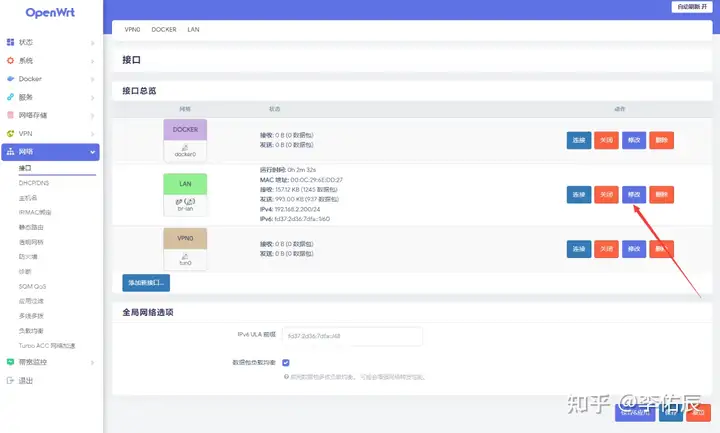Click 删除 button in the LAN row
The image size is (720, 433).
(661, 195)
